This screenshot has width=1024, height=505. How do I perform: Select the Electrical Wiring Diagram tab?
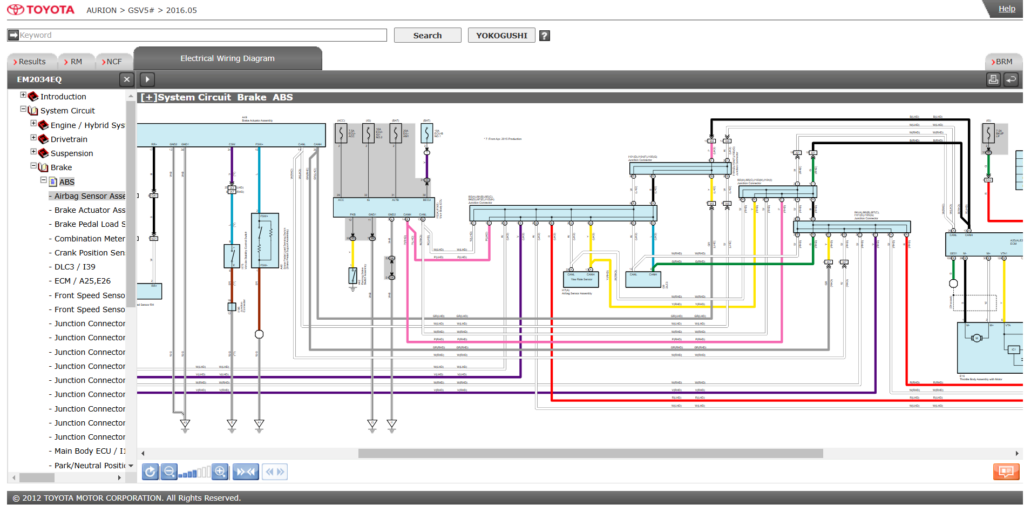tap(227, 58)
